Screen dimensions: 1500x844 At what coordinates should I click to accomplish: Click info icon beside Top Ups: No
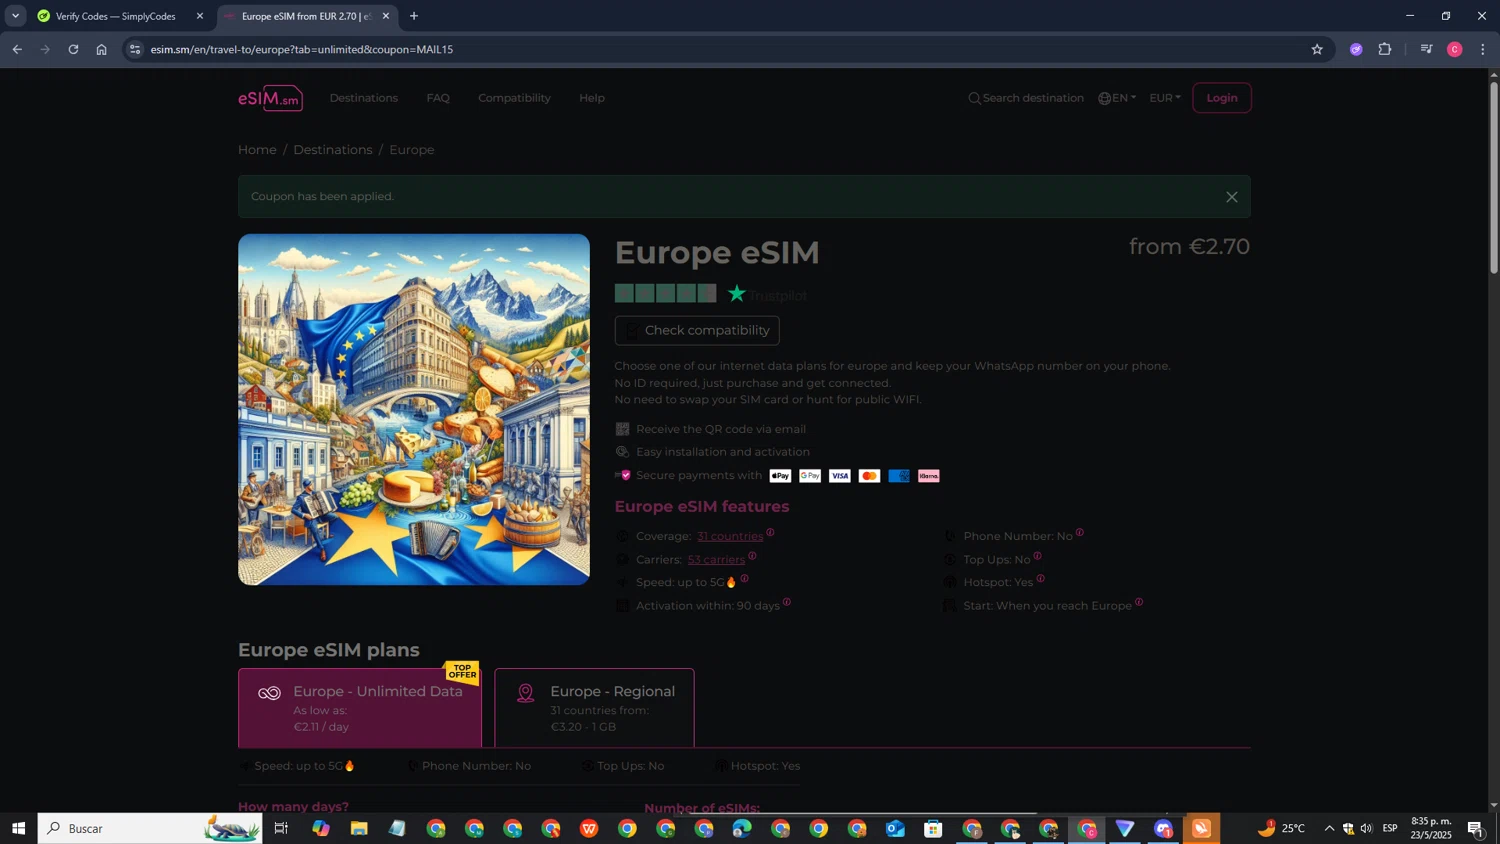click(x=1038, y=555)
